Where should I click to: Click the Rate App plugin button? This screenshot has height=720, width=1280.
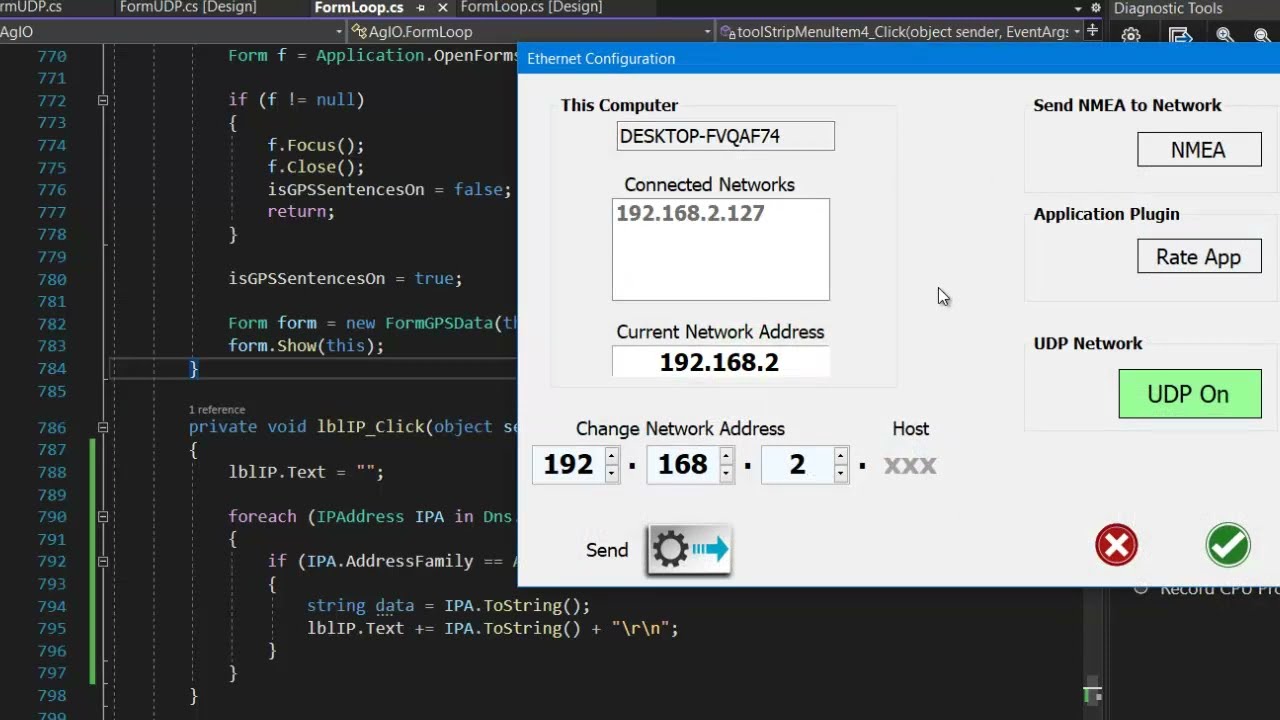[1199, 257]
